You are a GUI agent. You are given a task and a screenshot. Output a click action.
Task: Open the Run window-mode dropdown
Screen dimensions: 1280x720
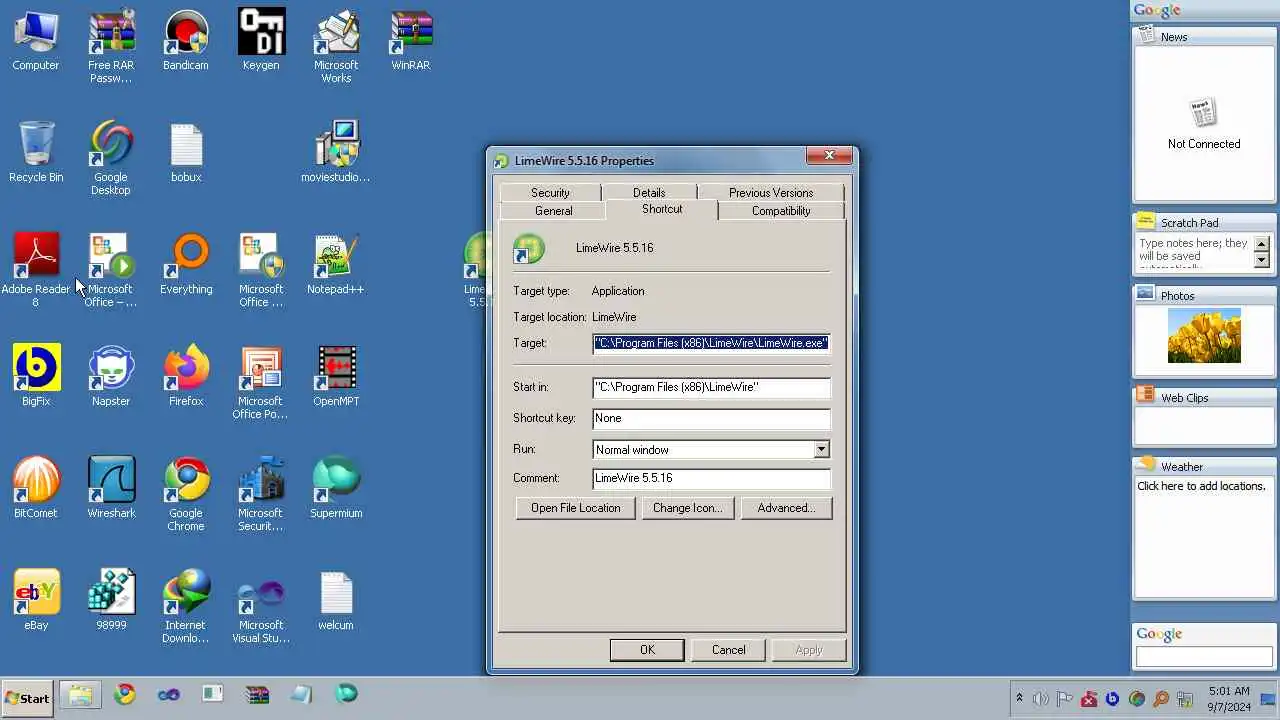tap(821, 450)
